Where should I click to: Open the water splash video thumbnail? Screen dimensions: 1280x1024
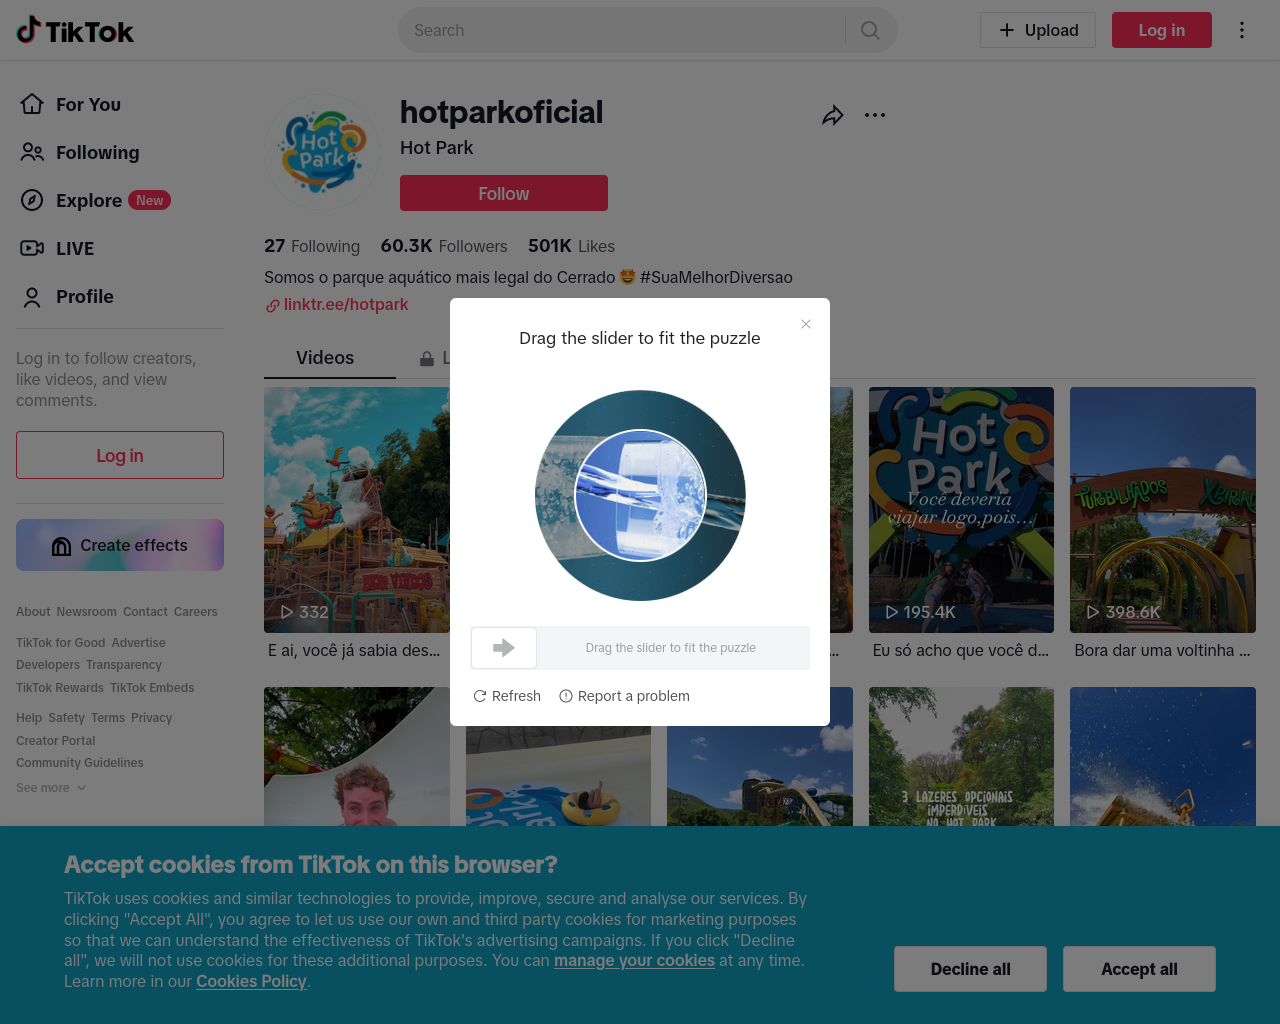[1163, 756]
